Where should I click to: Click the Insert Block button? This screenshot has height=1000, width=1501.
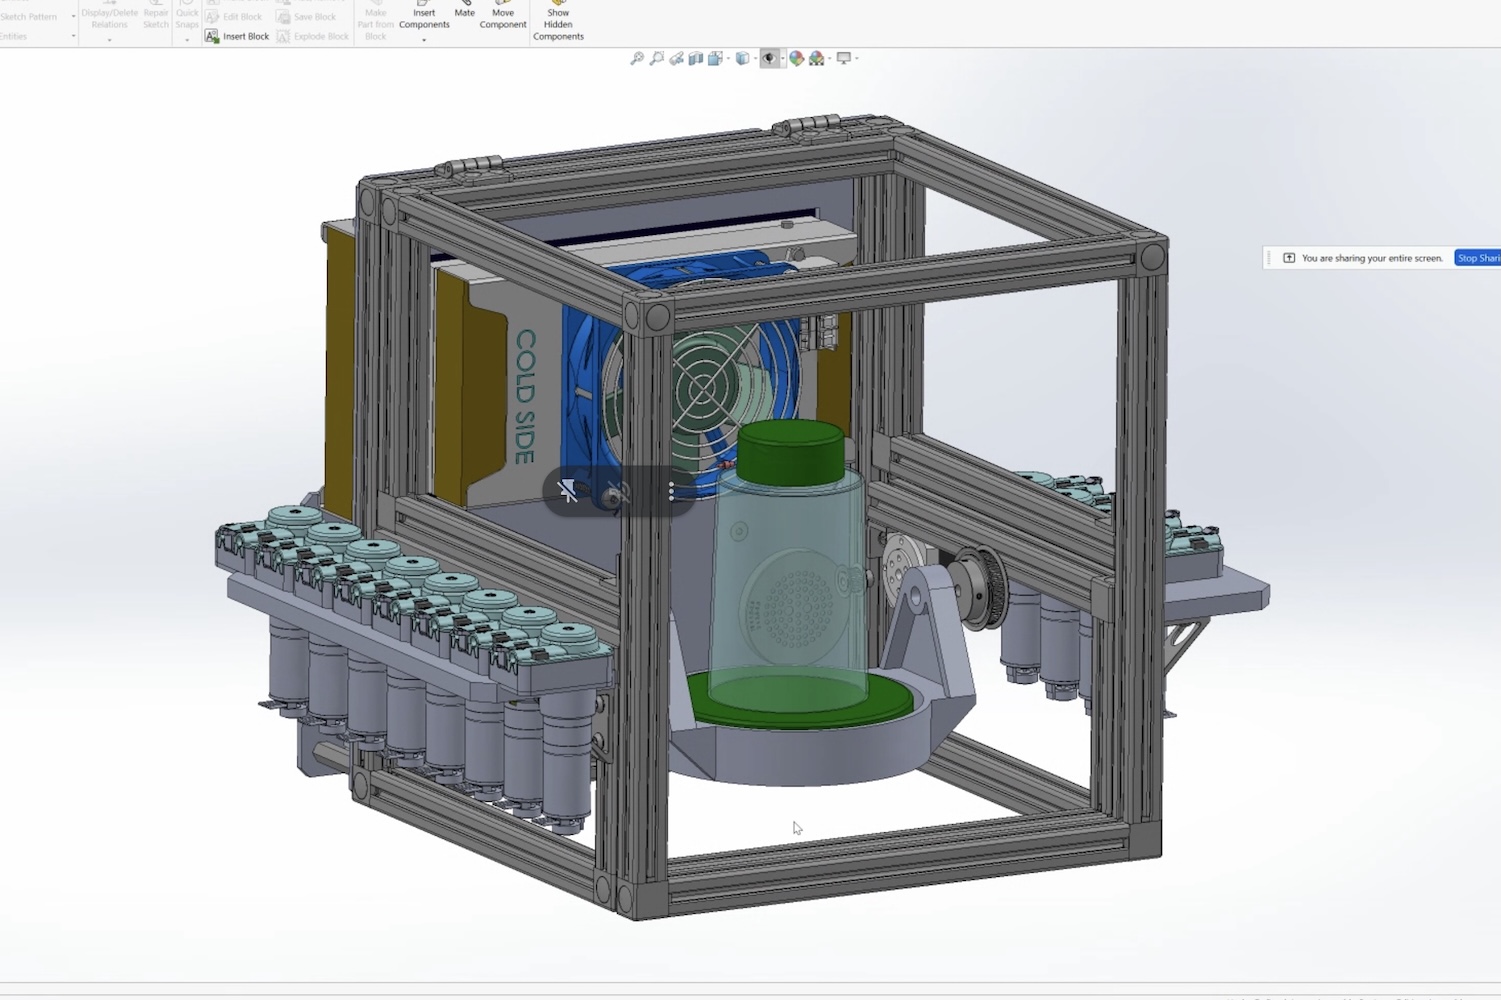point(237,36)
